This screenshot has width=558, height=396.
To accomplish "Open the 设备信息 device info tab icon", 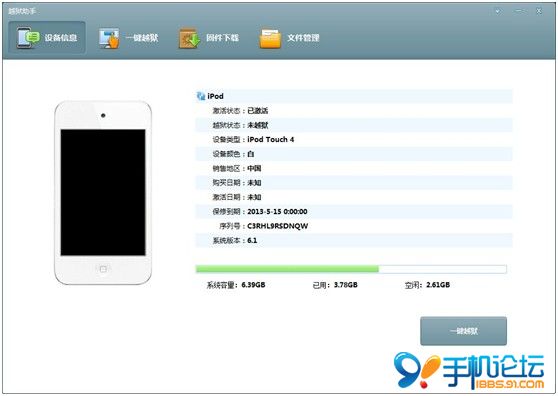I will tap(28, 37).
